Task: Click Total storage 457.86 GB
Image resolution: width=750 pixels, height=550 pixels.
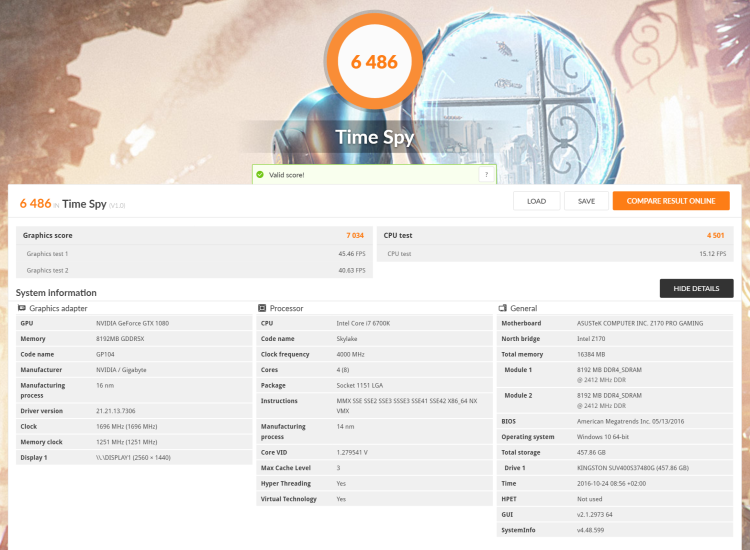Action: 591,452
